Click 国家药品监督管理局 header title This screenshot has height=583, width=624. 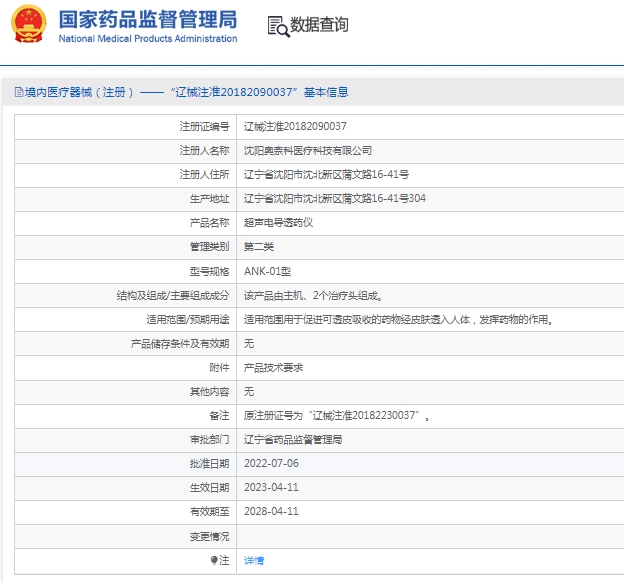click(148, 19)
